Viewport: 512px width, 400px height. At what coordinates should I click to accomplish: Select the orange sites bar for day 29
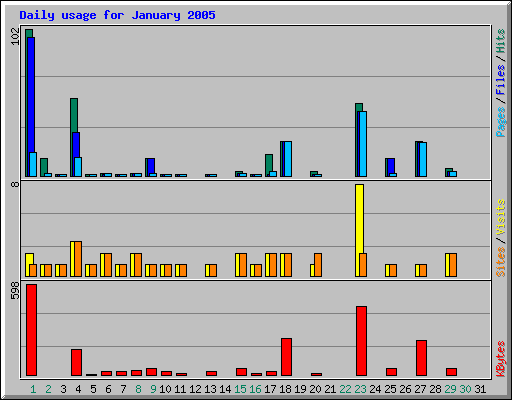pos(453,265)
